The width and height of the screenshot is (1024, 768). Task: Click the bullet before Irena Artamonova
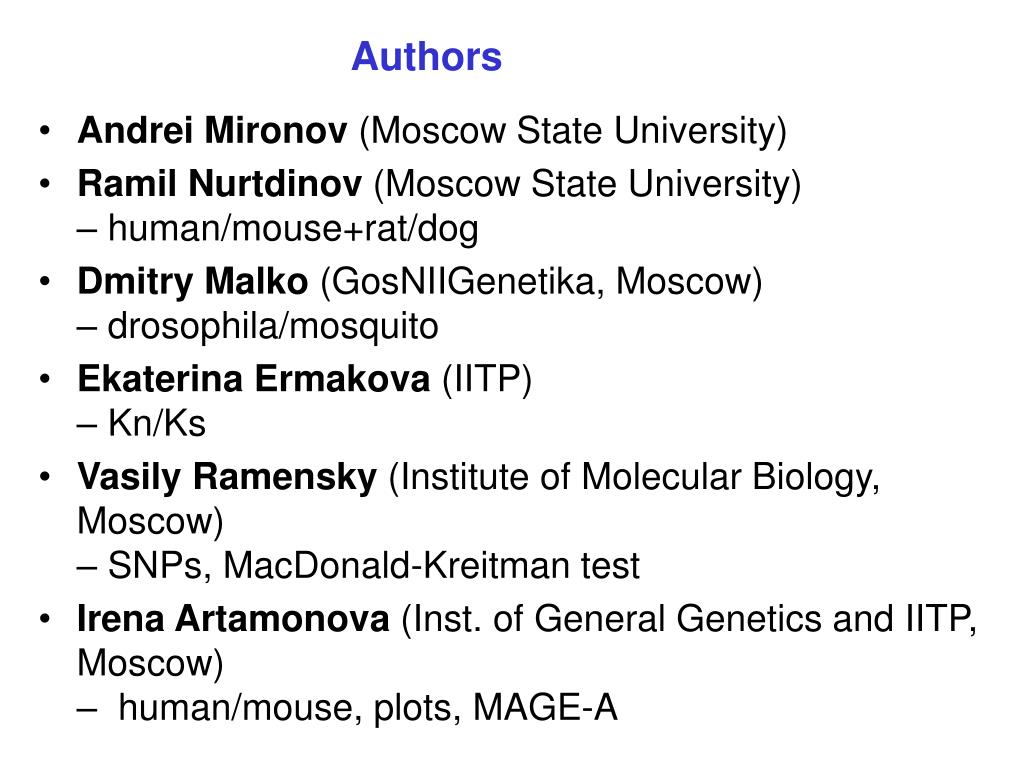point(44,618)
